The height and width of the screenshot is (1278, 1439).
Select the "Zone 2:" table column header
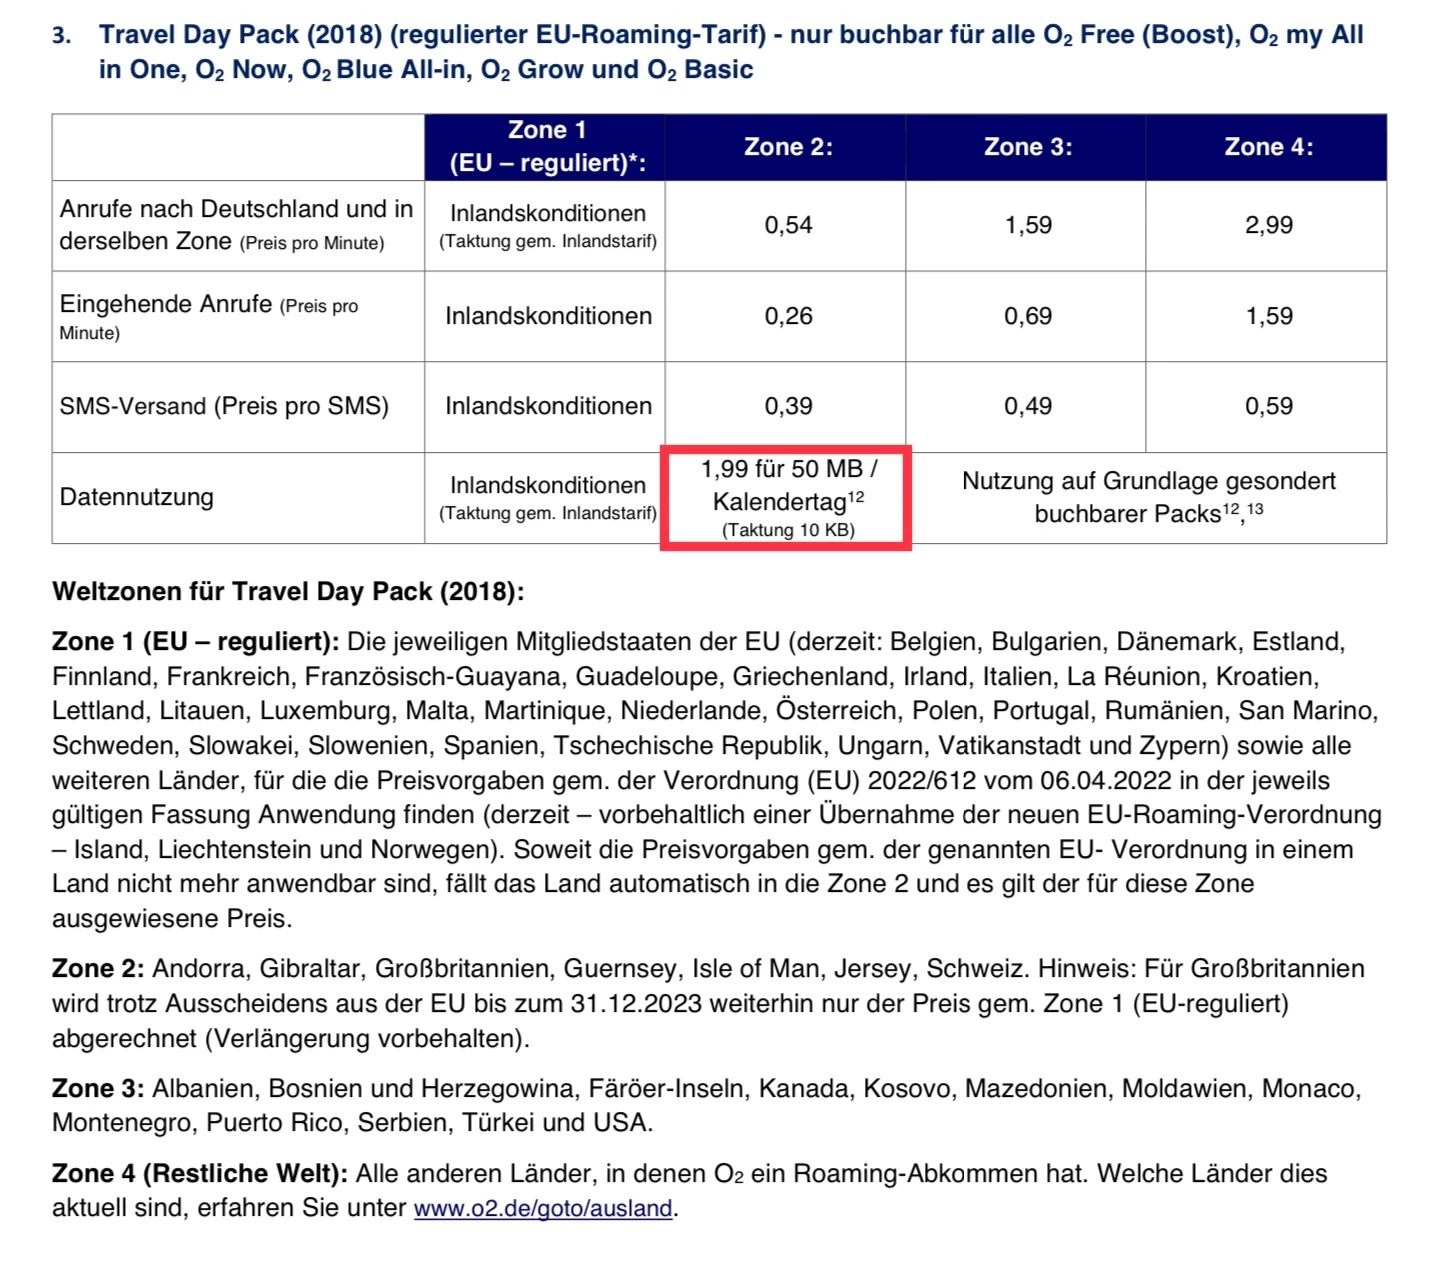click(x=786, y=147)
